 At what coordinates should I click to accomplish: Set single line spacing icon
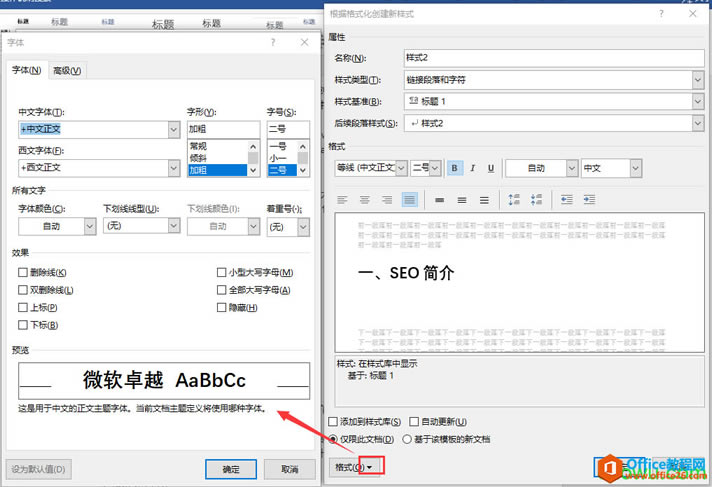[440, 200]
